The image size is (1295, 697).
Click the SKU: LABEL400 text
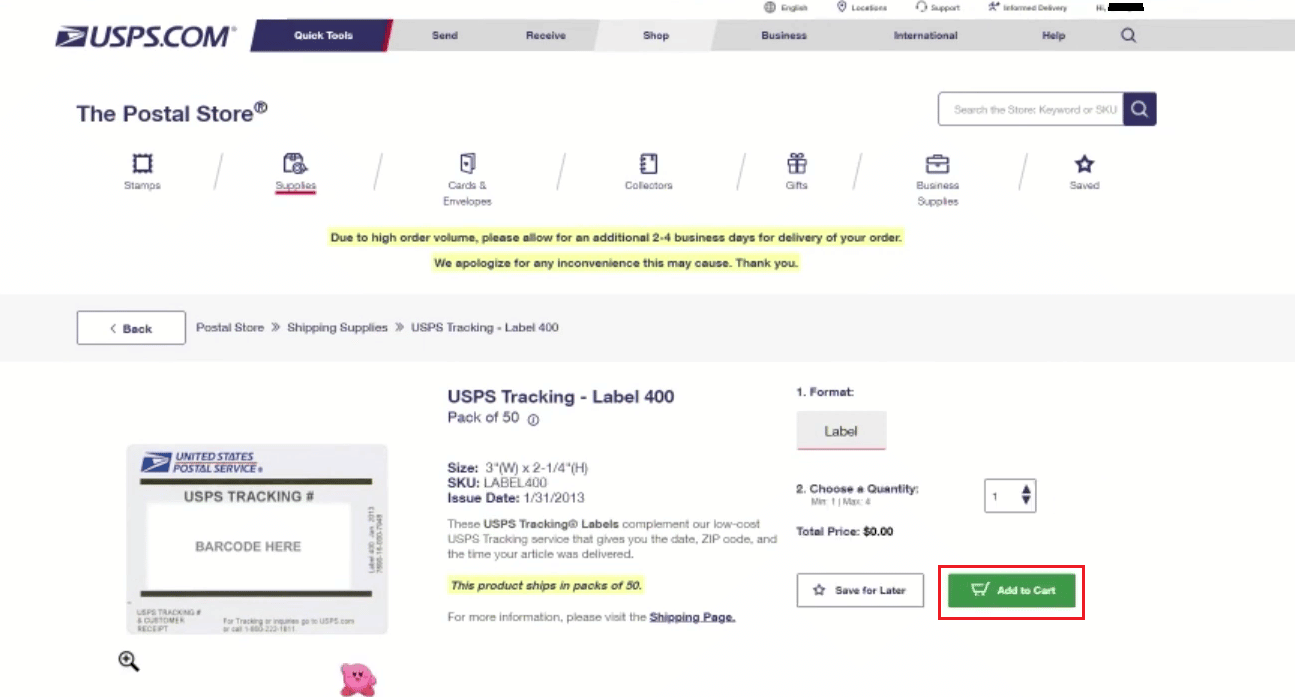[x=497, y=483]
